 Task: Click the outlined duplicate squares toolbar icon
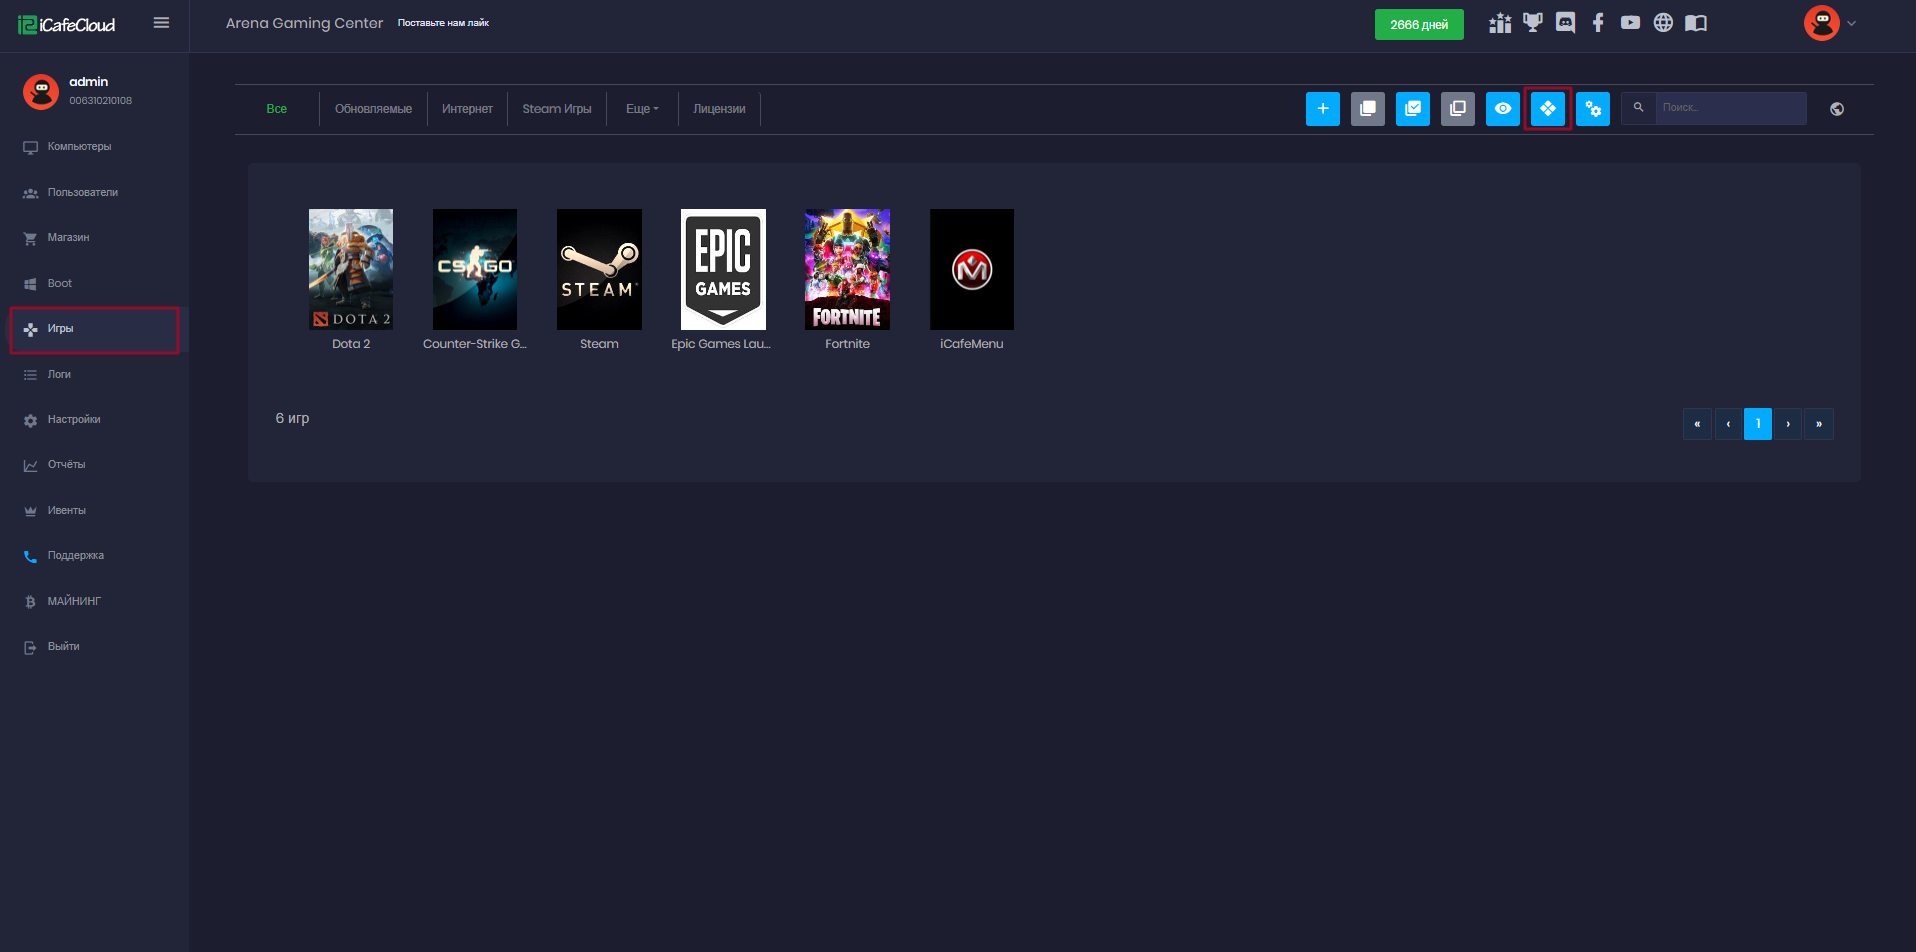(1458, 109)
